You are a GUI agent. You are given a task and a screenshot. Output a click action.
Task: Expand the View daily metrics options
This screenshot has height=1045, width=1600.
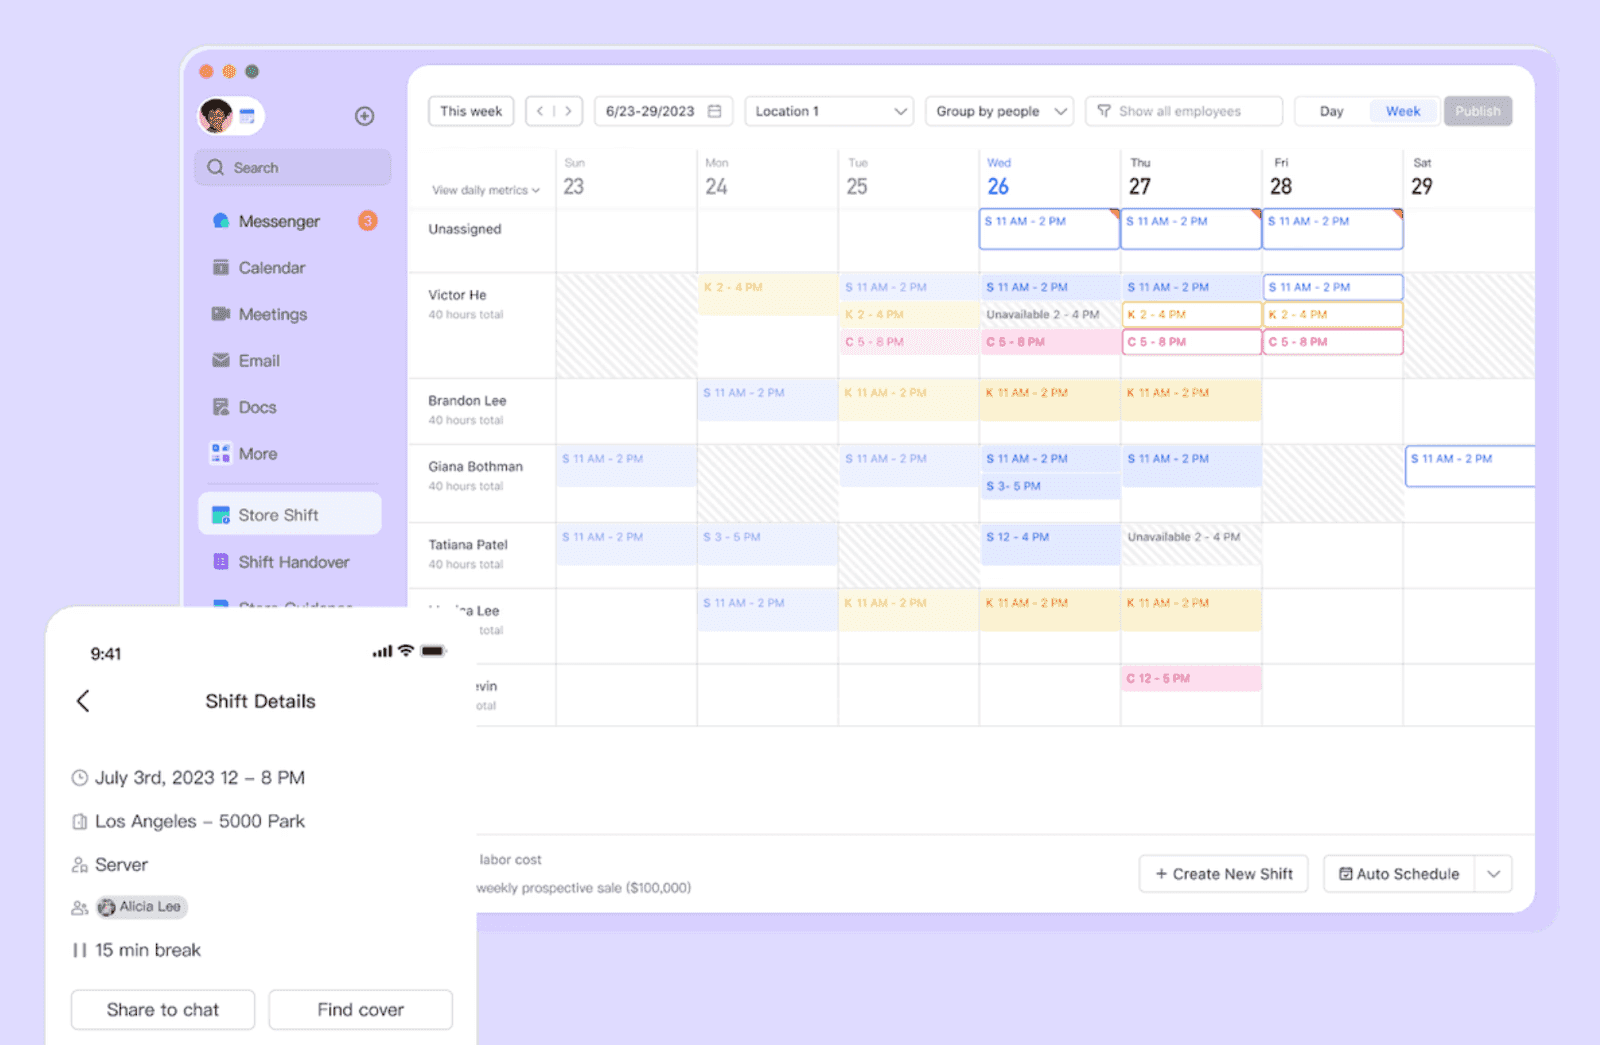point(484,190)
